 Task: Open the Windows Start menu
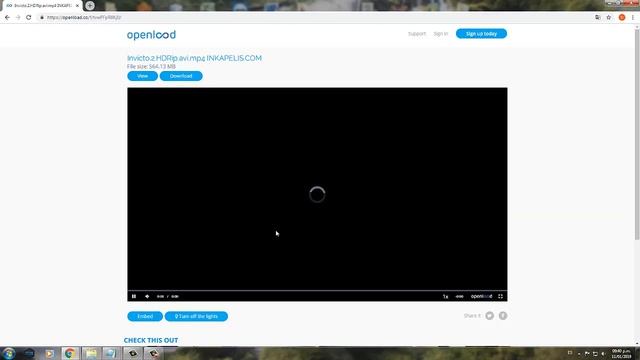(9, 353)
